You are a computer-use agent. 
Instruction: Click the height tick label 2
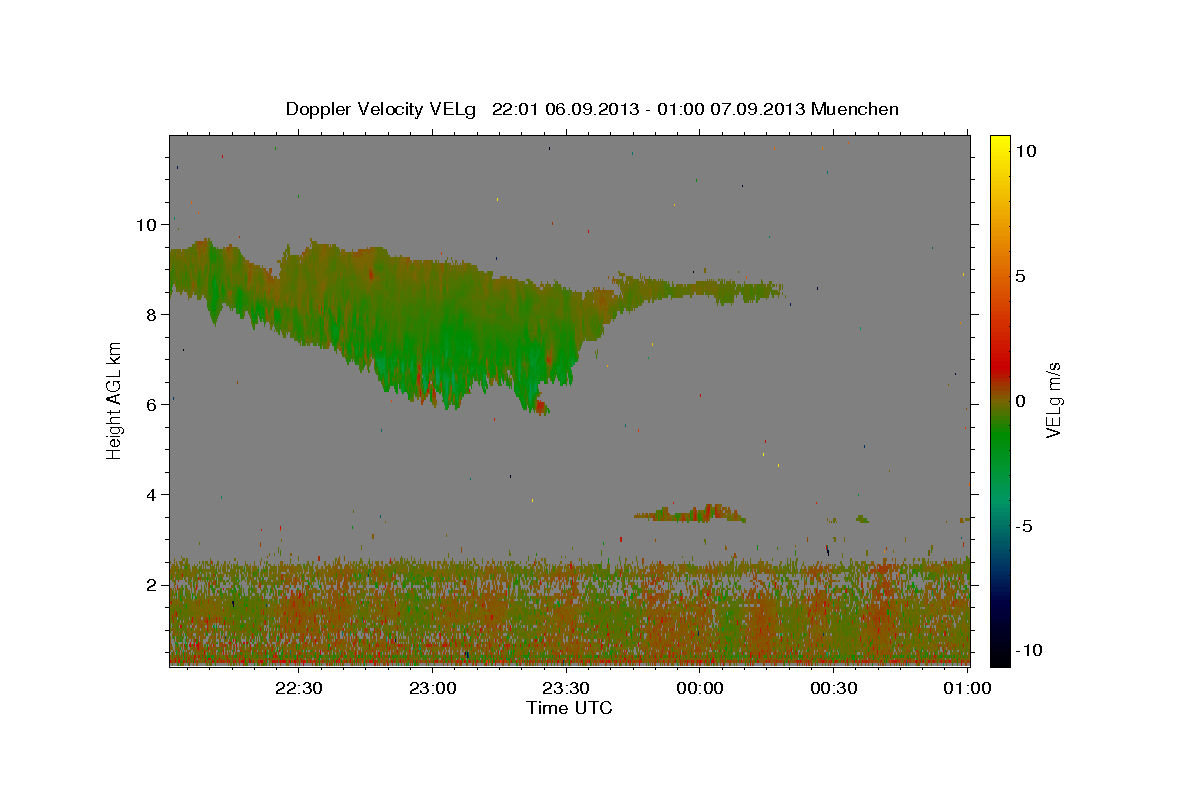tap(152, 584)
